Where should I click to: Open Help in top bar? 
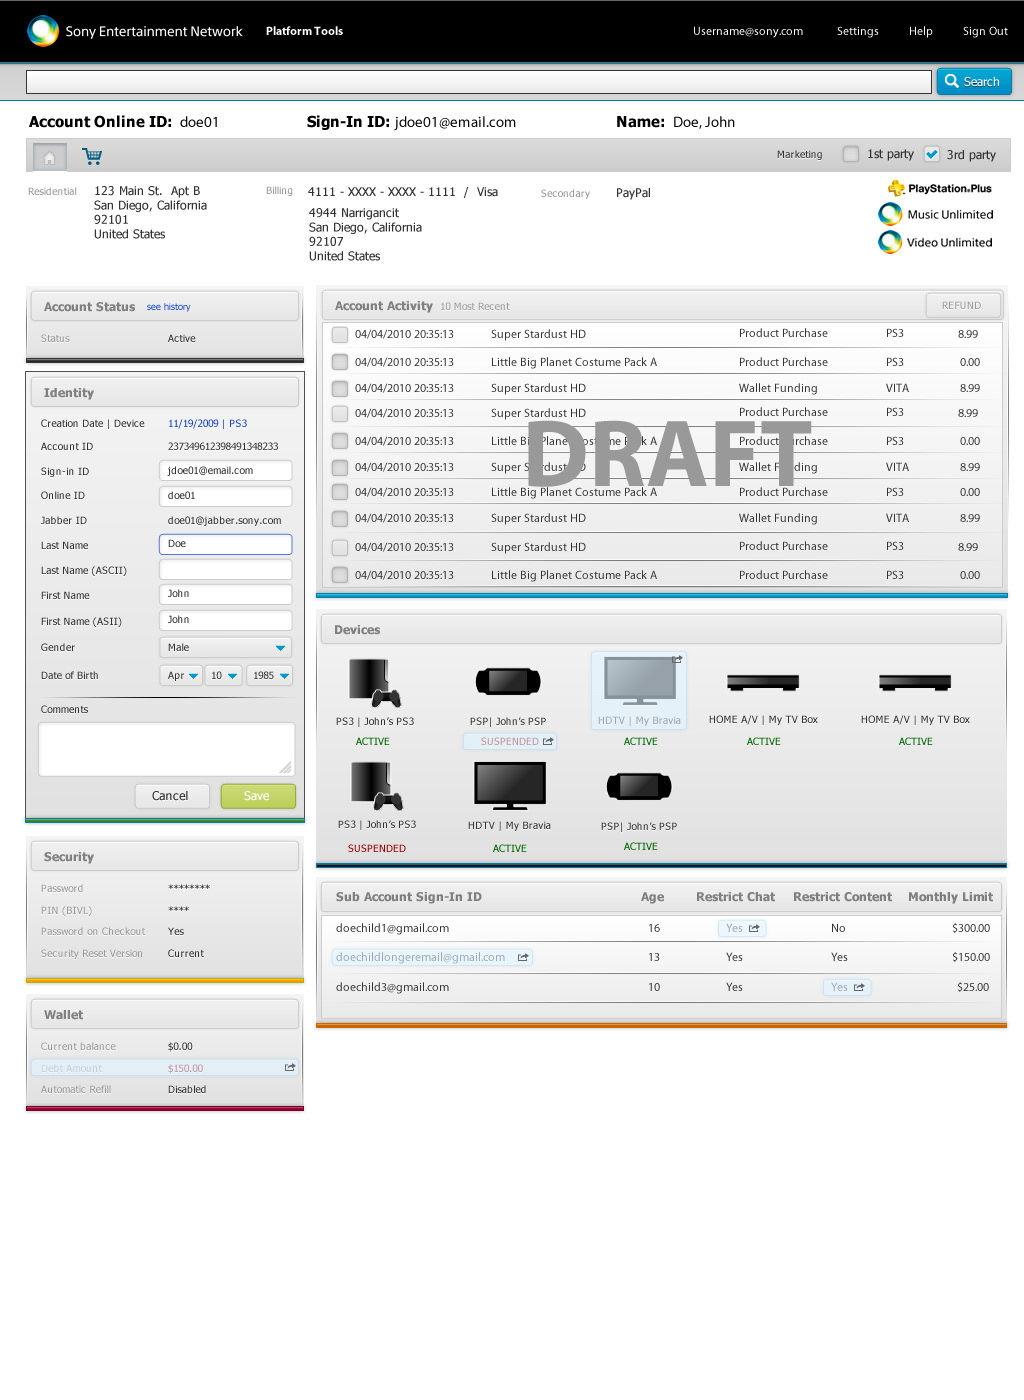[x=920, y=31]
